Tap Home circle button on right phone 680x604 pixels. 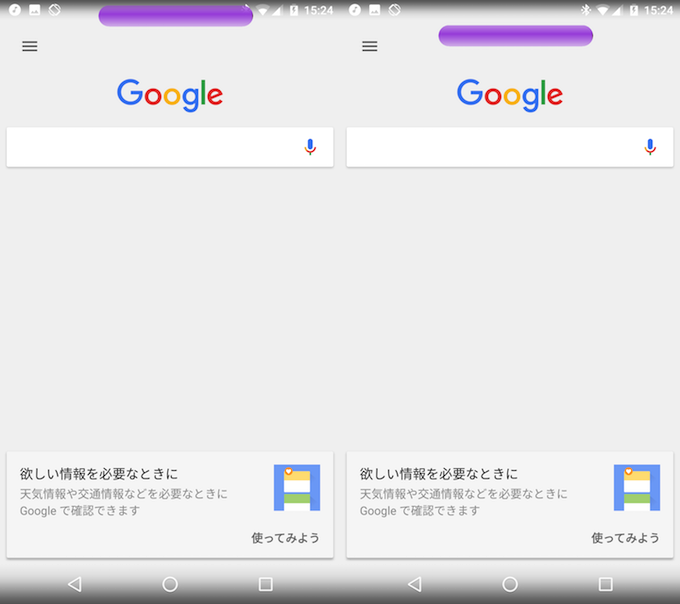[510, 584]
